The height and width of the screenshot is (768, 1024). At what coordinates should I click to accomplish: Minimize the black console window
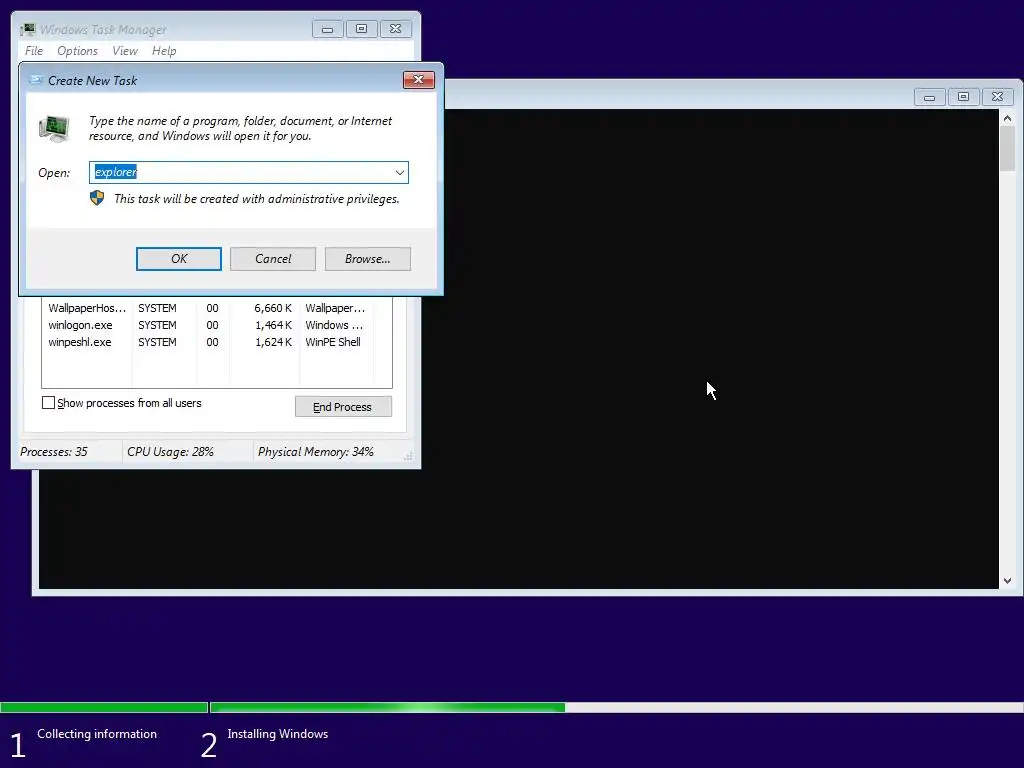click(929, 97)
